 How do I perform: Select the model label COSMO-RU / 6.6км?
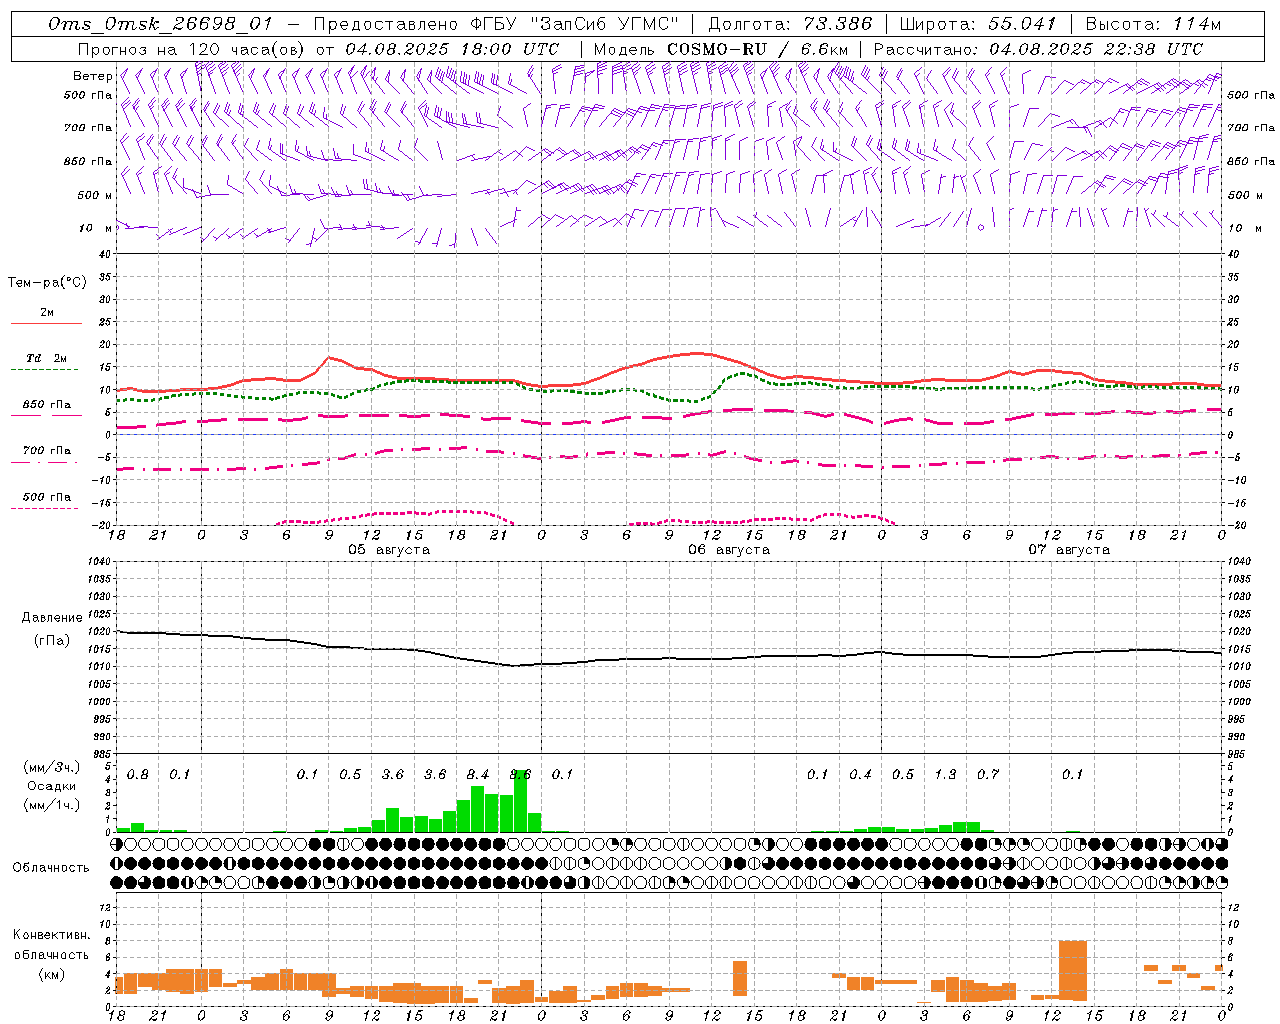point(758,49)
